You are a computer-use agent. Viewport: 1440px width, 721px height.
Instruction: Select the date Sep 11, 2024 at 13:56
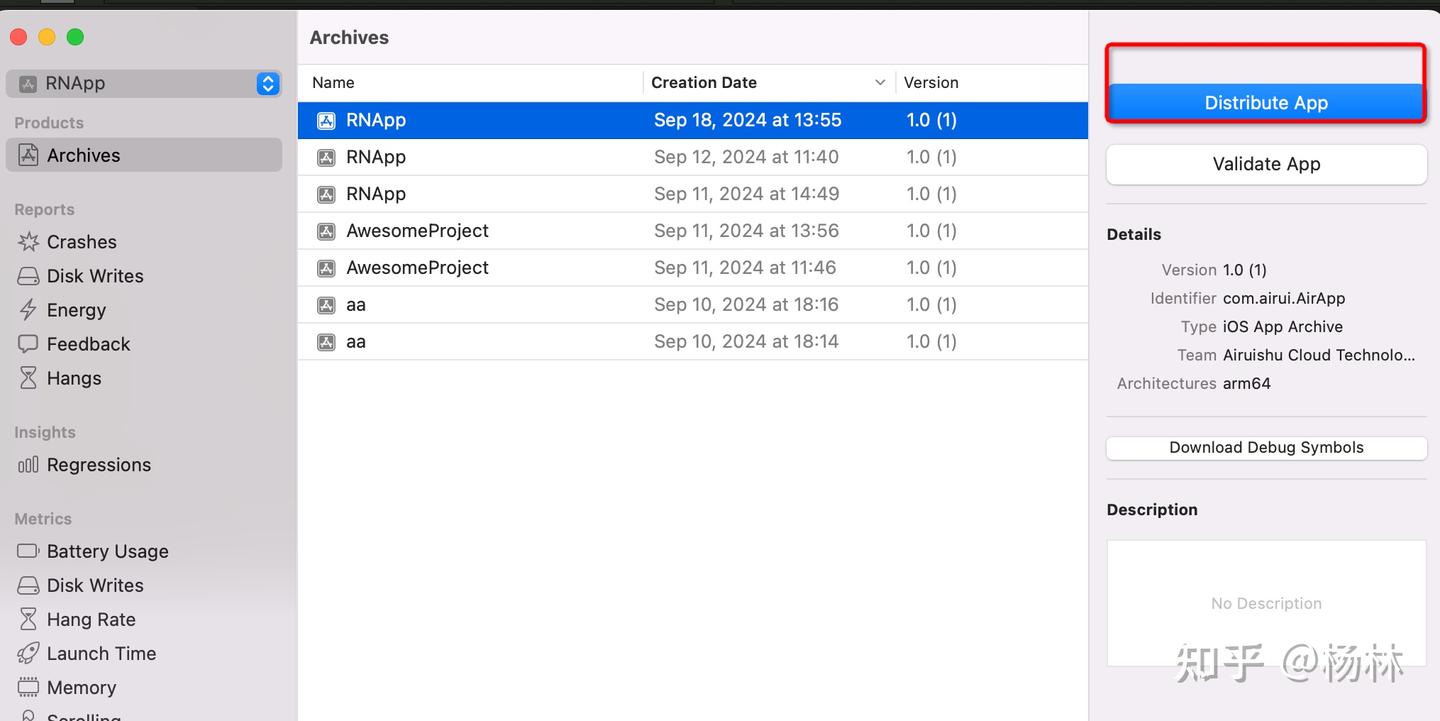pos(746,231)
